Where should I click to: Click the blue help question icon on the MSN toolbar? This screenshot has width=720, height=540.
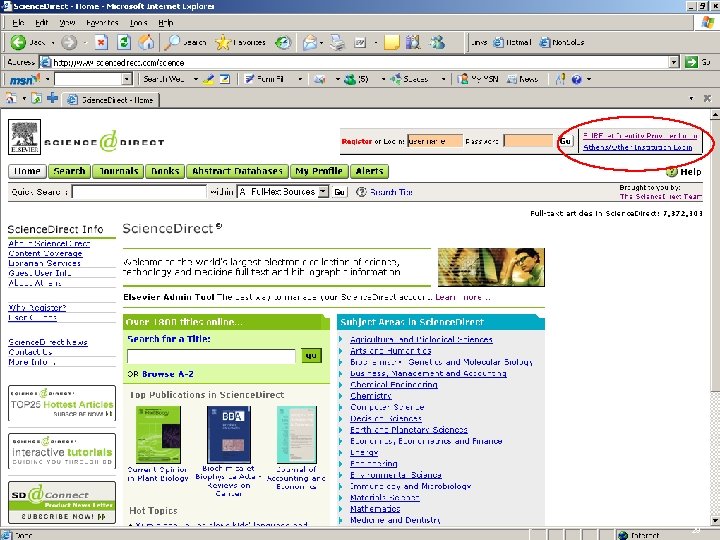click(x=577, y=79)
